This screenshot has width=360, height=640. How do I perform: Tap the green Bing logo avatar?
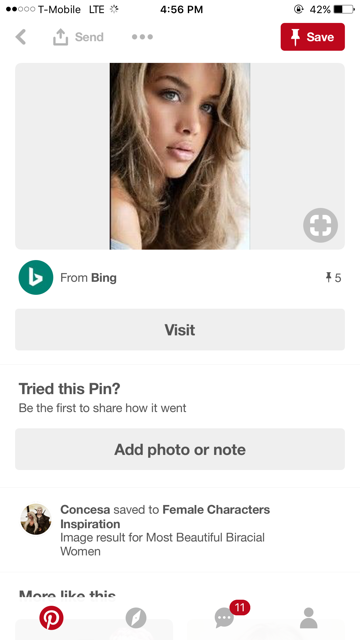tap(36, 278)
